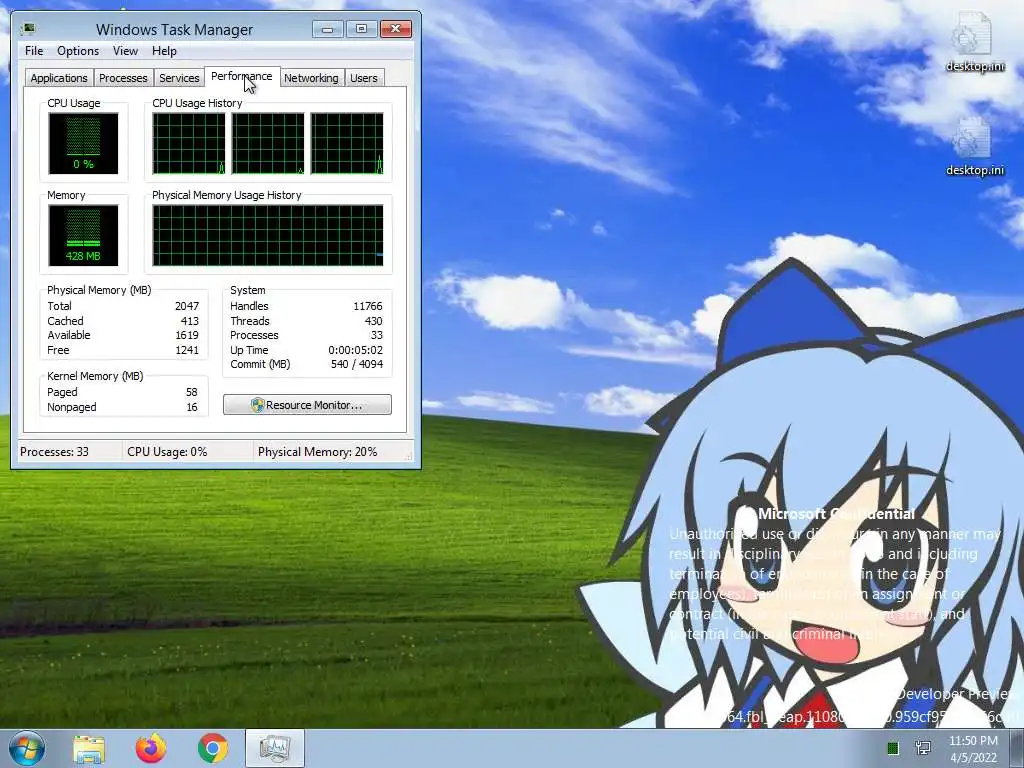Click the Task Manager title bar icon
1024x768 pixels.
[28, 29]
